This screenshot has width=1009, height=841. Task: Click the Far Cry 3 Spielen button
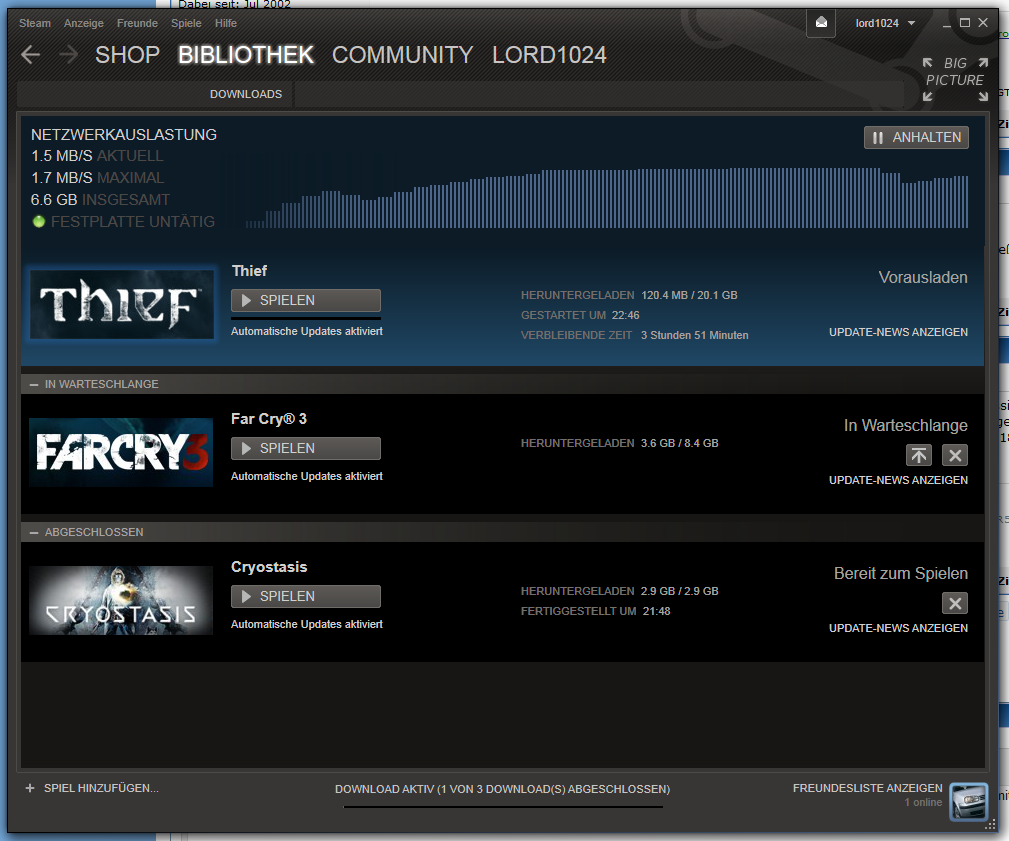point(306,448)
